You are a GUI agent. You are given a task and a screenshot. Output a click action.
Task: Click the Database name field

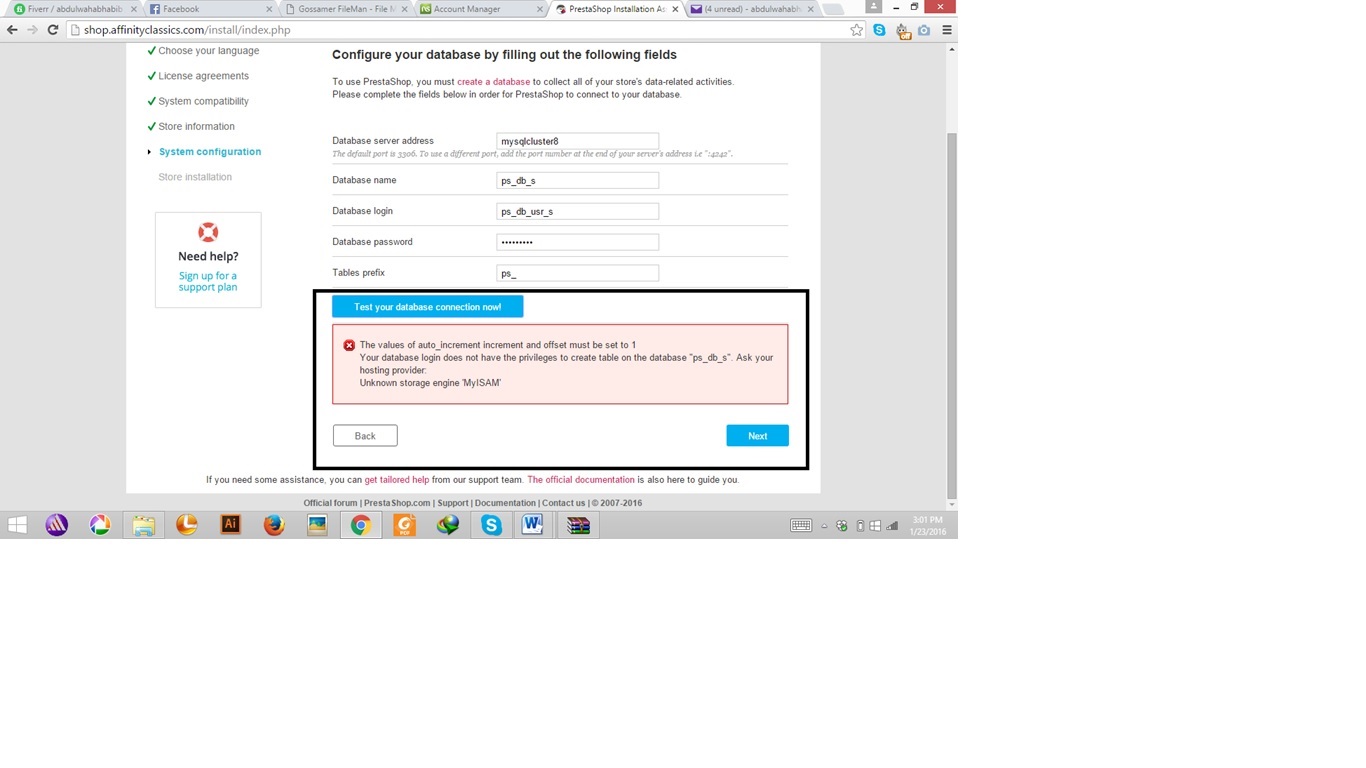pyautogui.click(x=578, y=180)
